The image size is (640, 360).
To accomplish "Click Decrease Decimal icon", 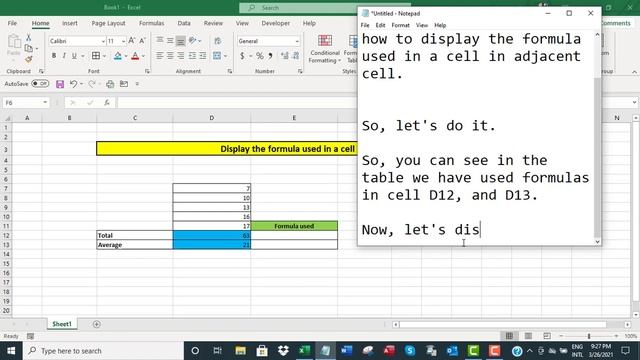I will click(296, 56).
